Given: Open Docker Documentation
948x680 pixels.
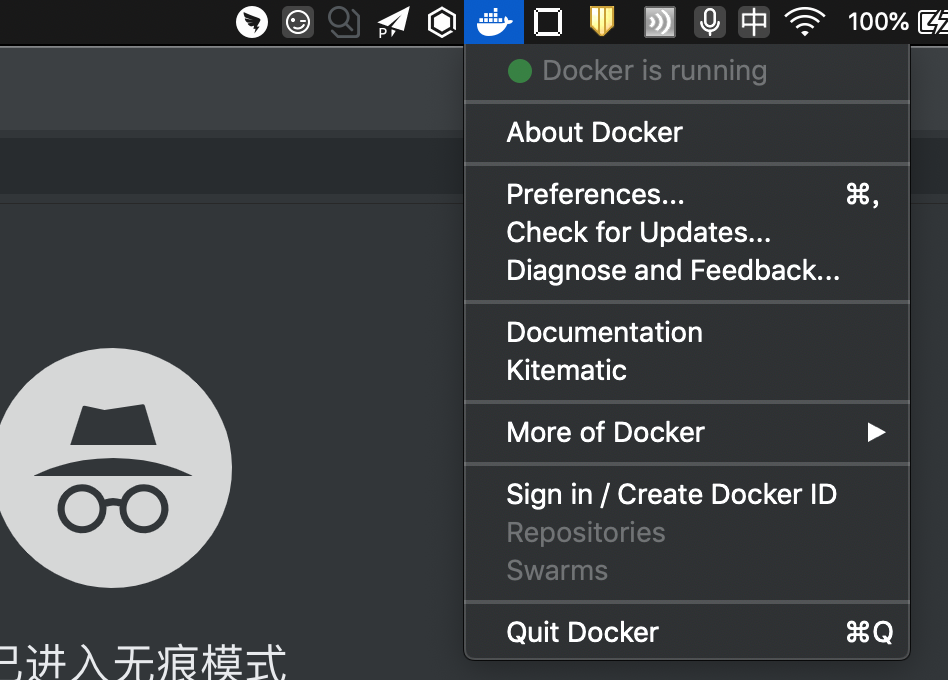Looking at the screenshot, I should pos(604,332).
